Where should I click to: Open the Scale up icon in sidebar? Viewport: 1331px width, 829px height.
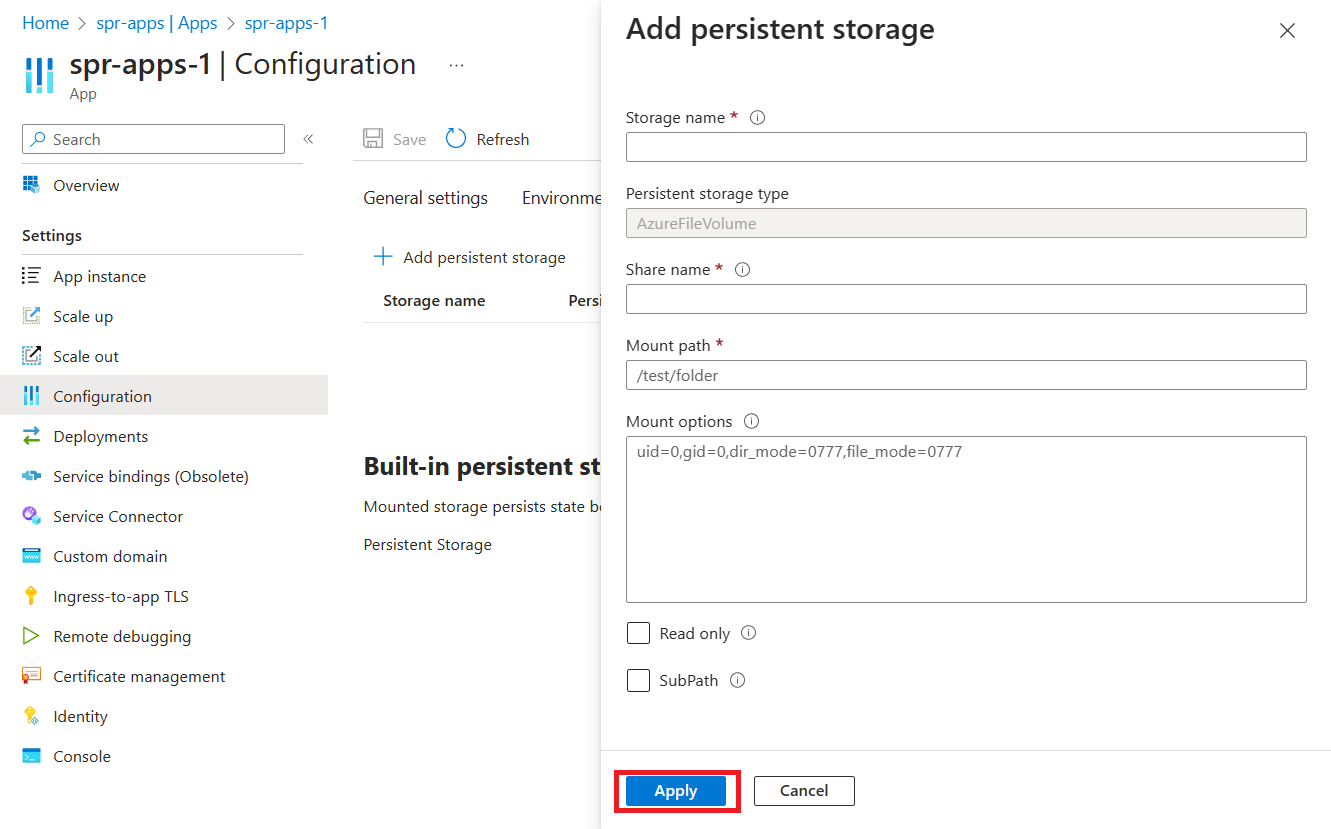point(31,316)
